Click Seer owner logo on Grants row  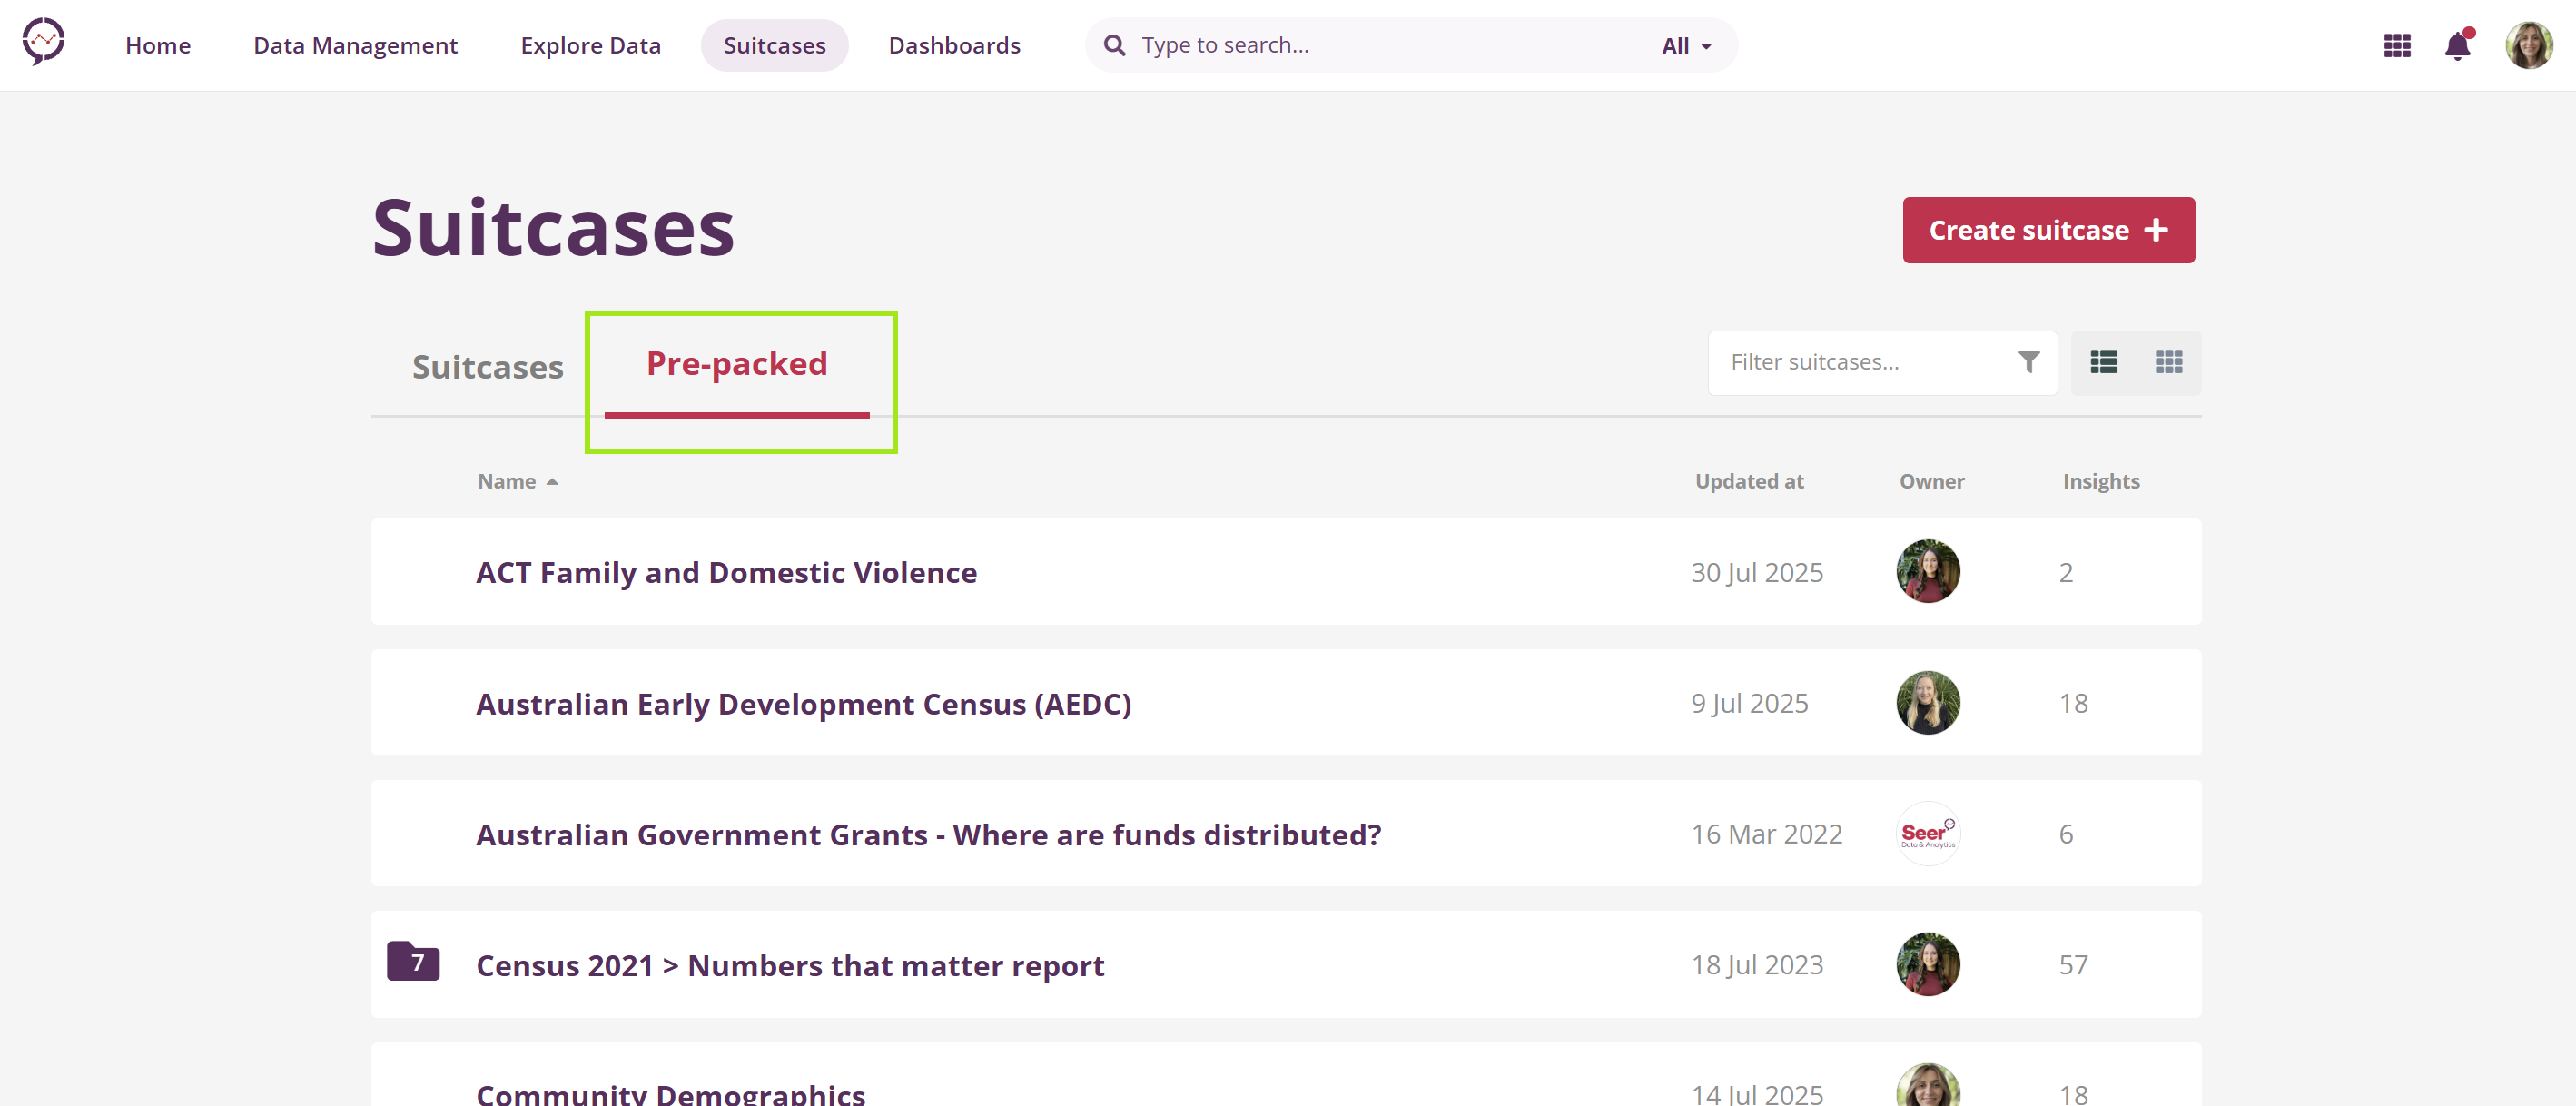[x=1927, y=834]
